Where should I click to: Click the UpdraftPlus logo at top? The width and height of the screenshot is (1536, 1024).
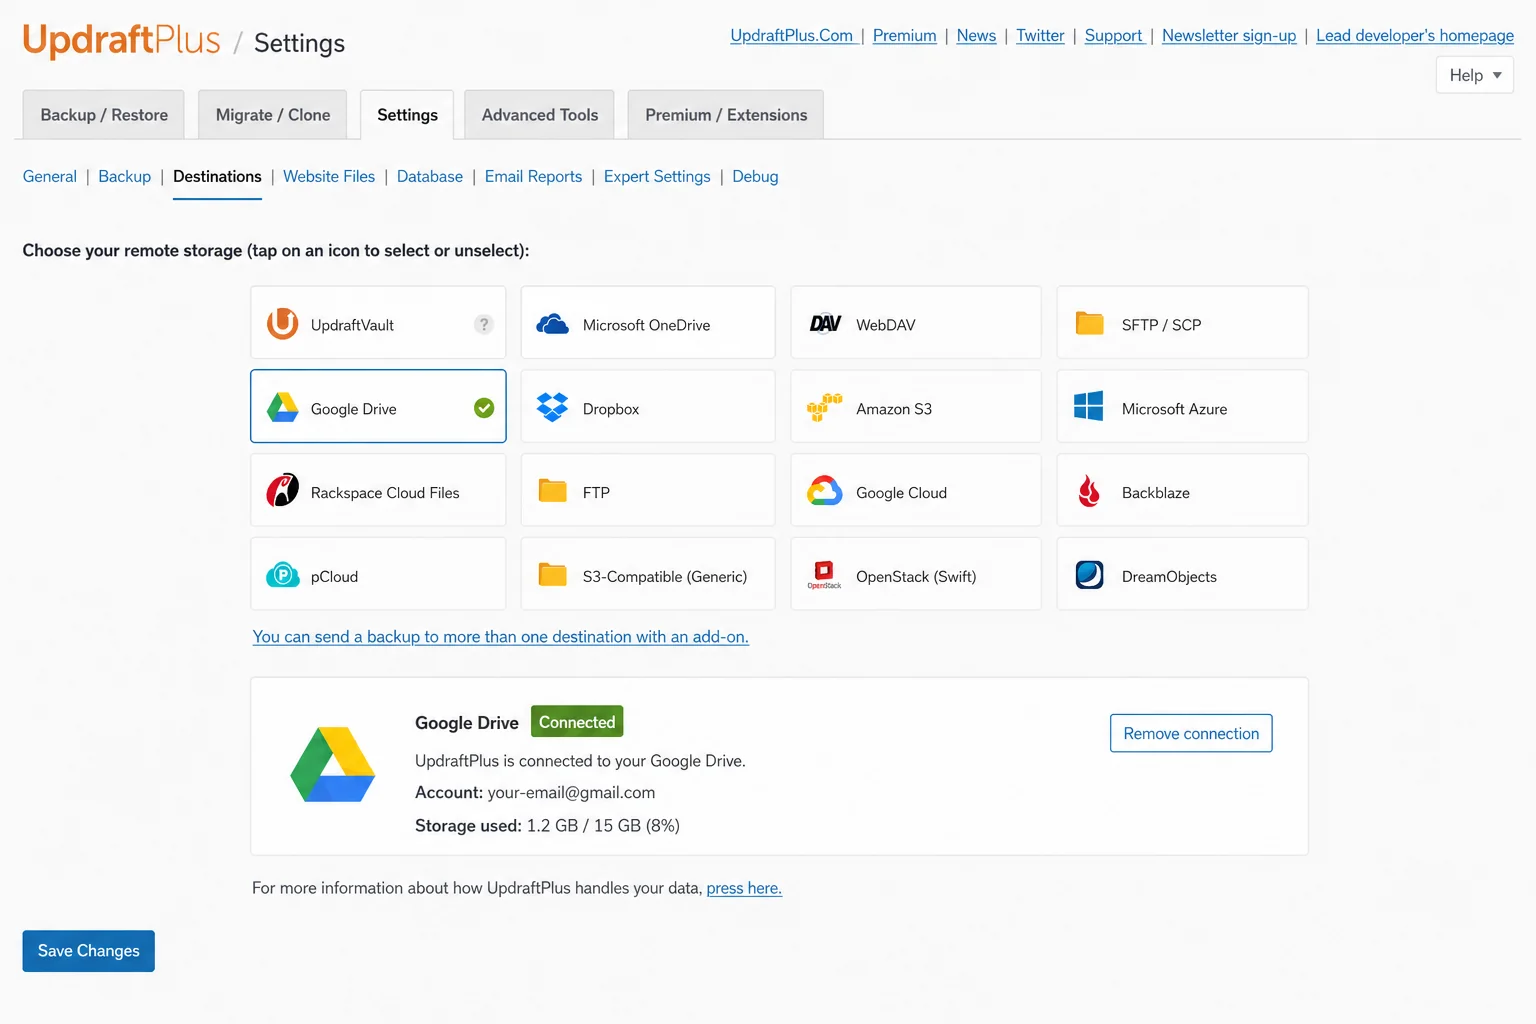pos(121,40)
